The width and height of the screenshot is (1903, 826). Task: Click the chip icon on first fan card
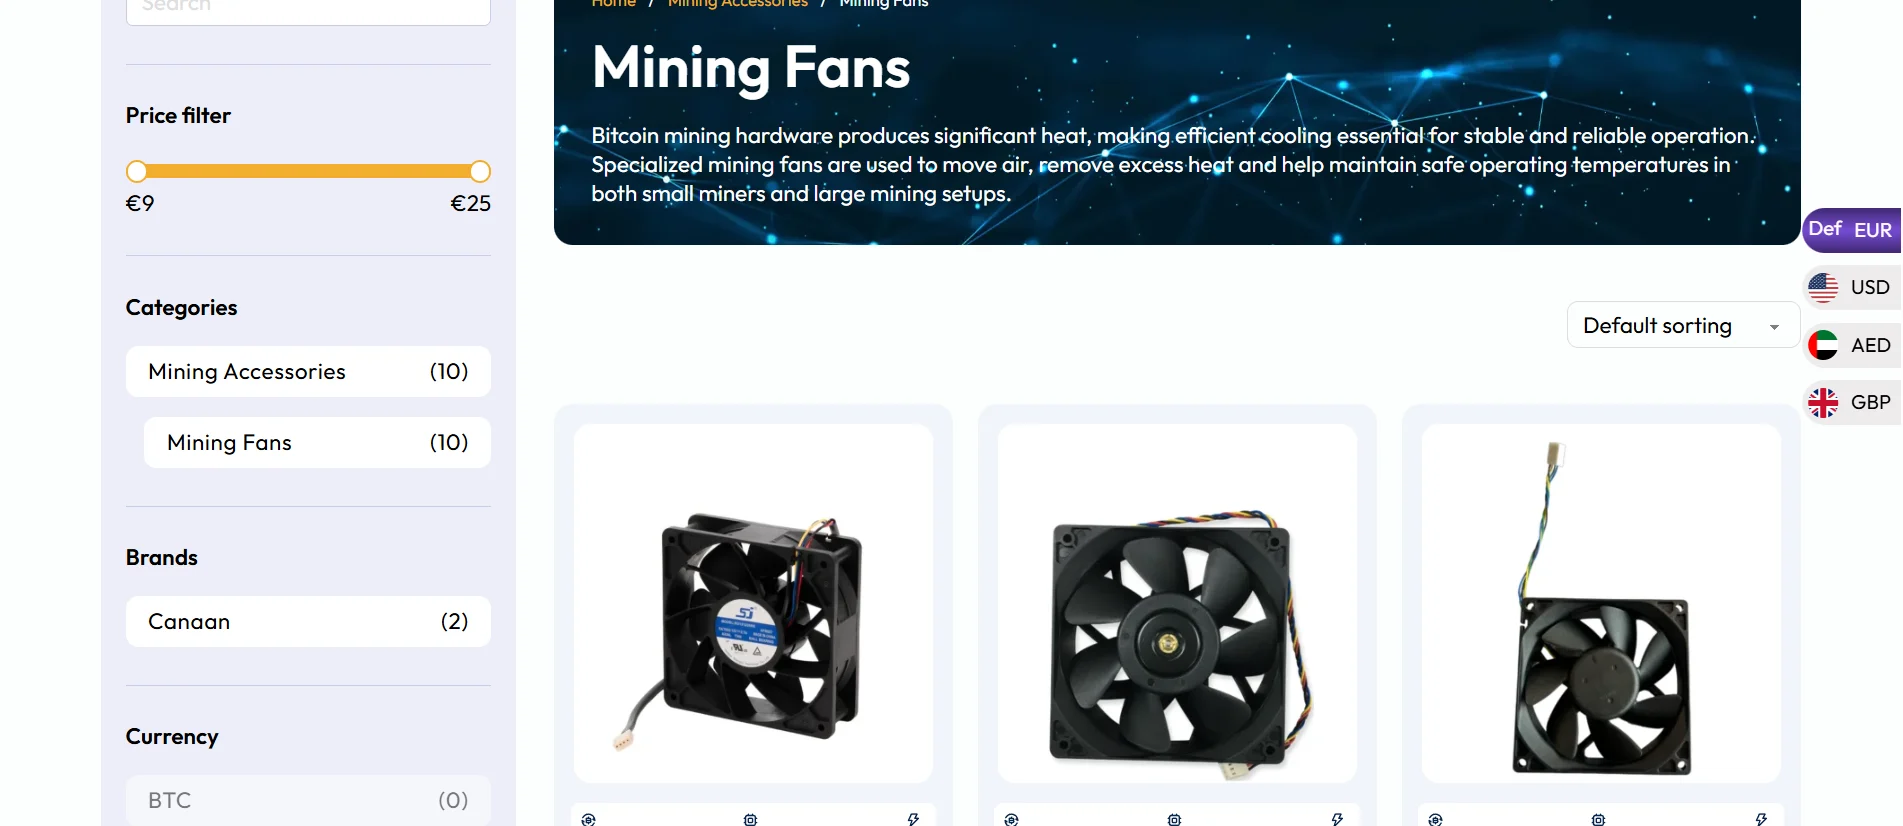click(750, 819)
